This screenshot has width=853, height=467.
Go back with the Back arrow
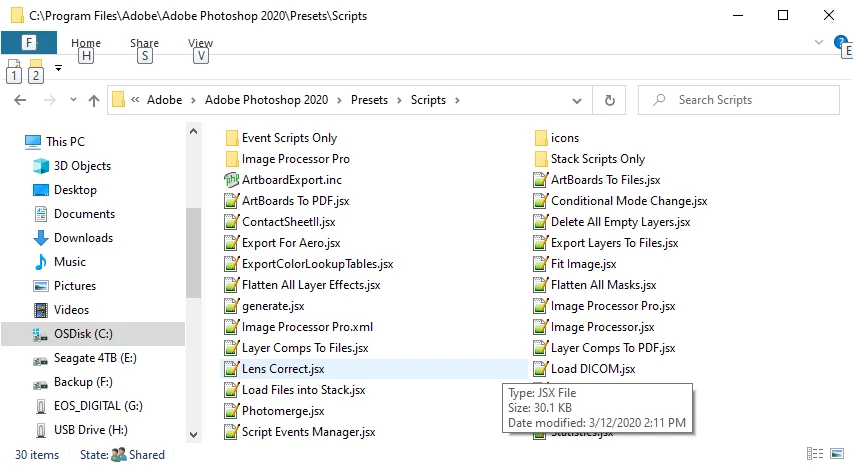click(x=20, y=100)
